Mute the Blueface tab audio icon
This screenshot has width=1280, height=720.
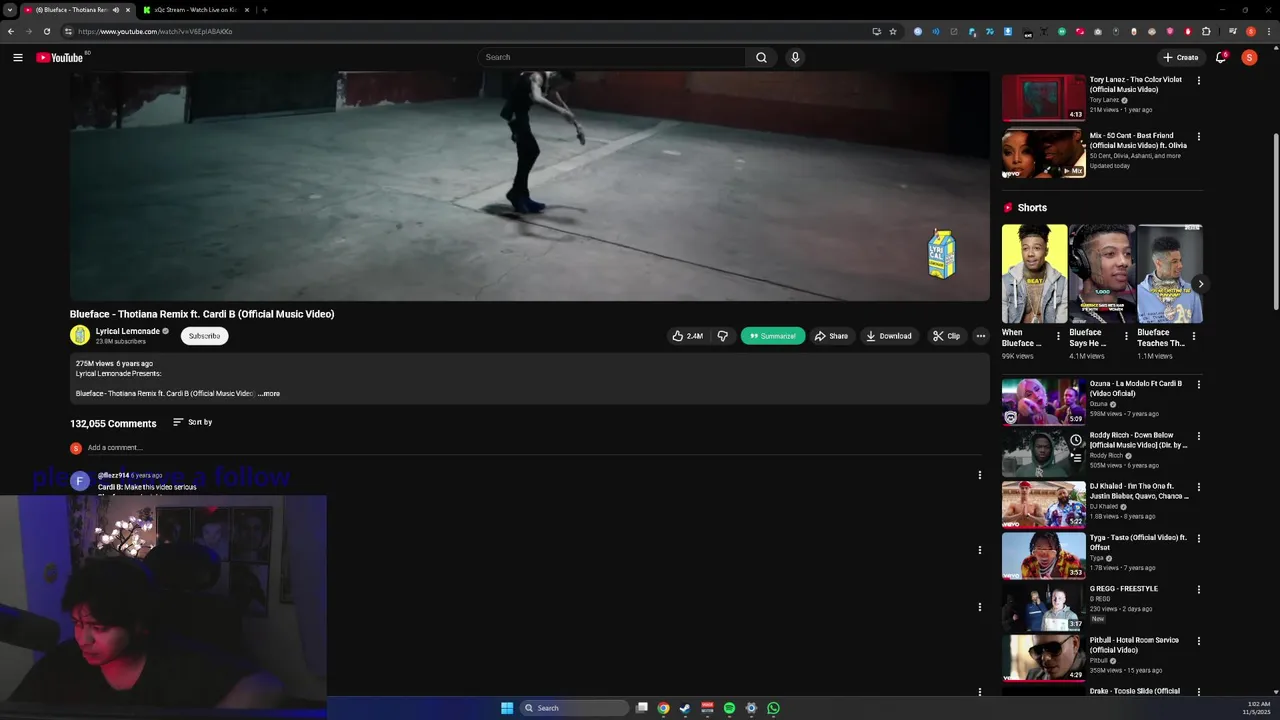tap(116, 10)
